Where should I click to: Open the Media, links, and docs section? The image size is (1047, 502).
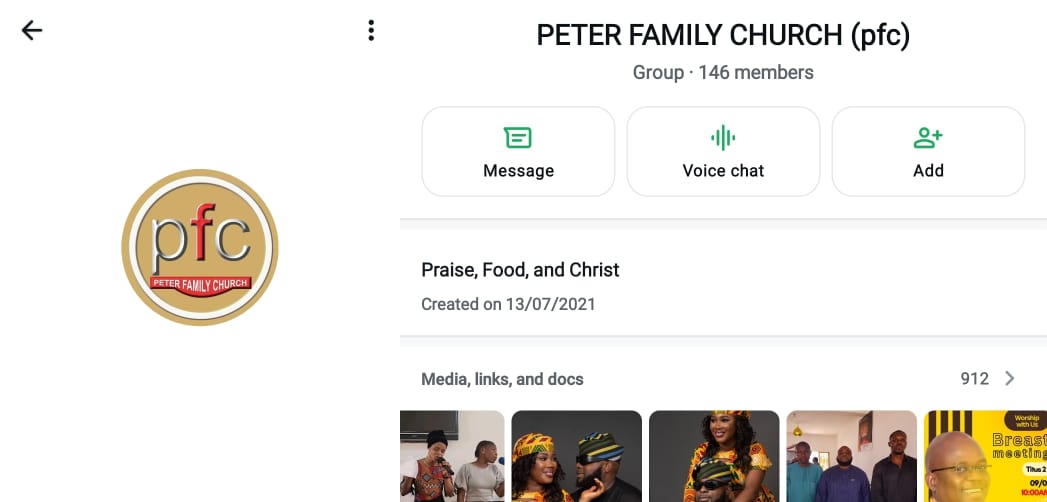point(502,379)
